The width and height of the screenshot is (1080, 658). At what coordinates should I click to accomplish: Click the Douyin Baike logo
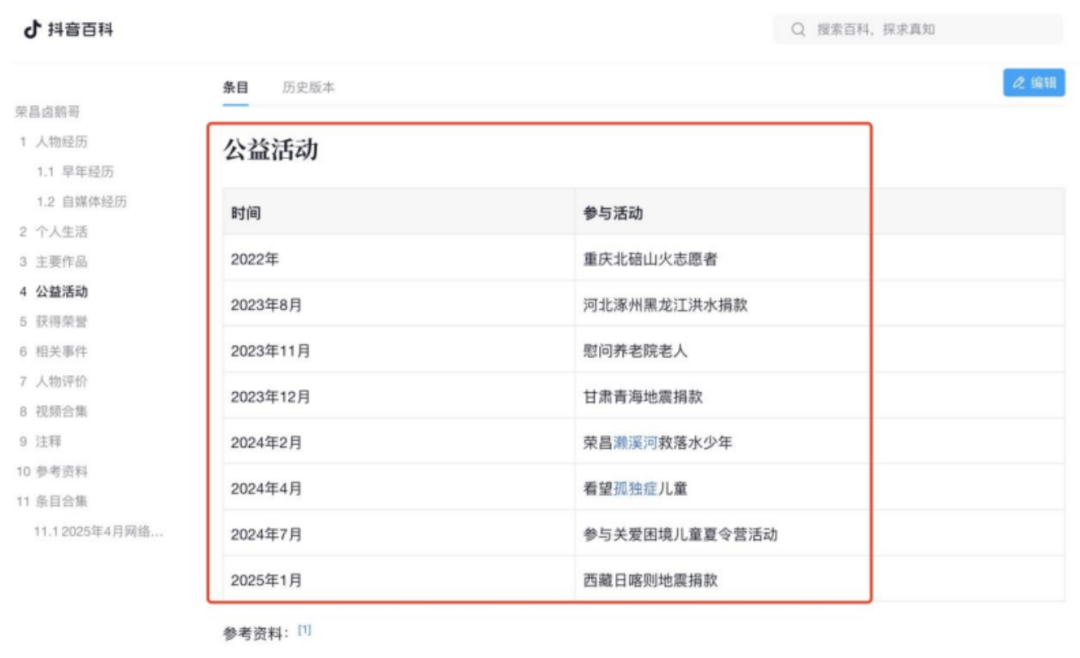[68, 29]
